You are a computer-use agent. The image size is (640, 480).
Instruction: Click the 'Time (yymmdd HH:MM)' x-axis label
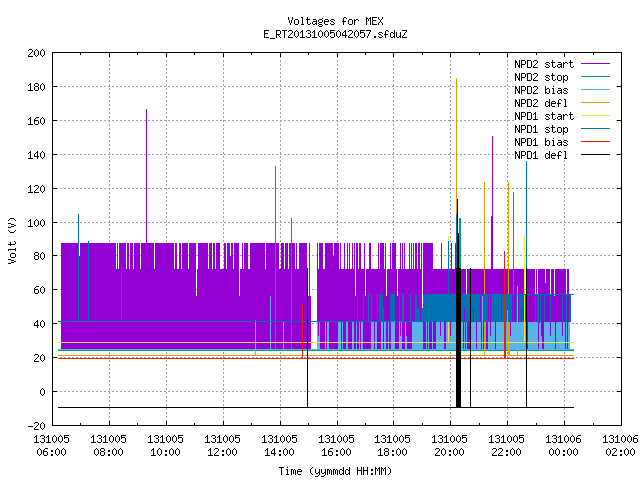335,471
